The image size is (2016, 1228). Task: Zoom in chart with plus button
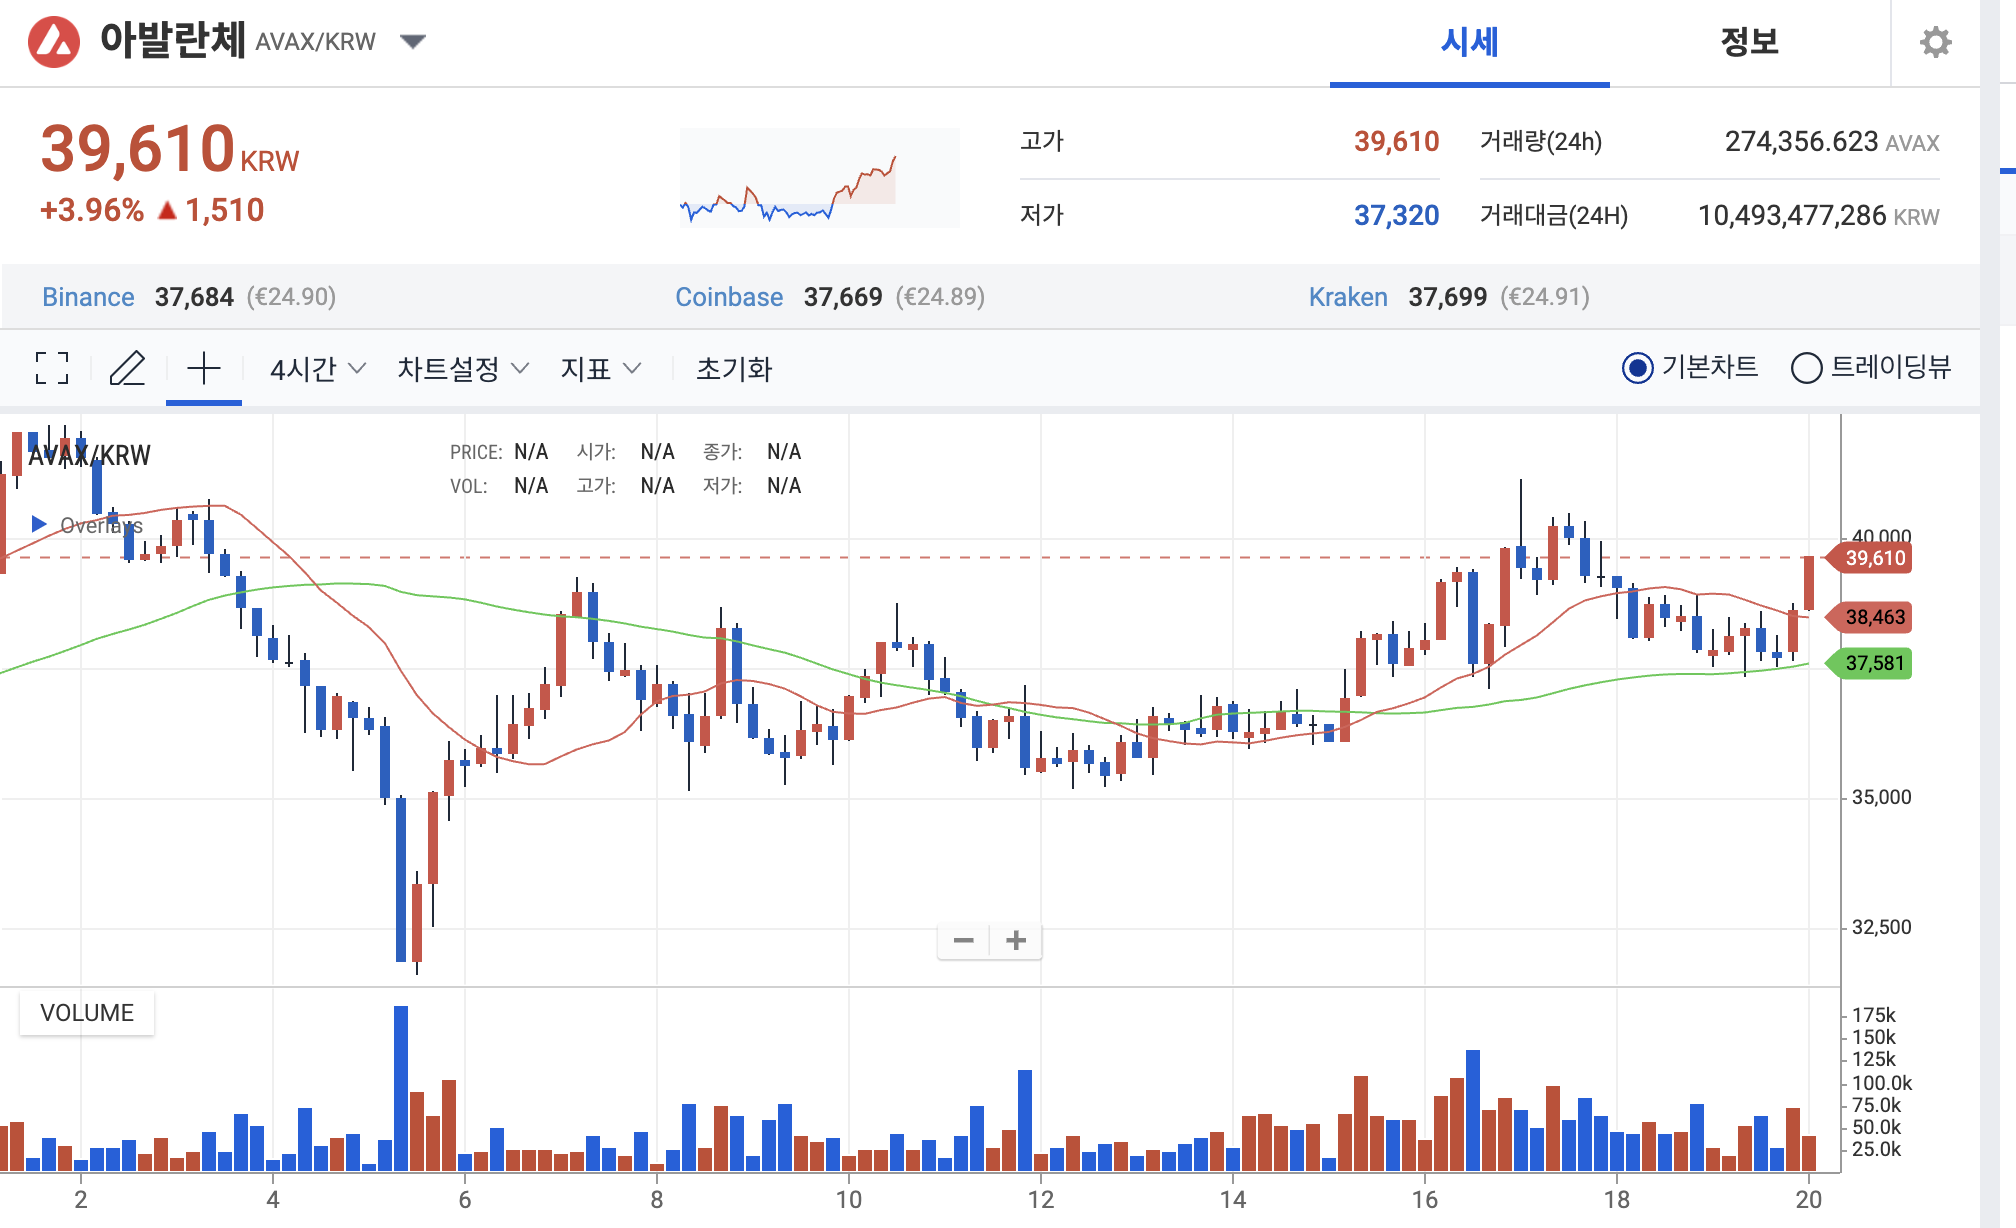1016,940
